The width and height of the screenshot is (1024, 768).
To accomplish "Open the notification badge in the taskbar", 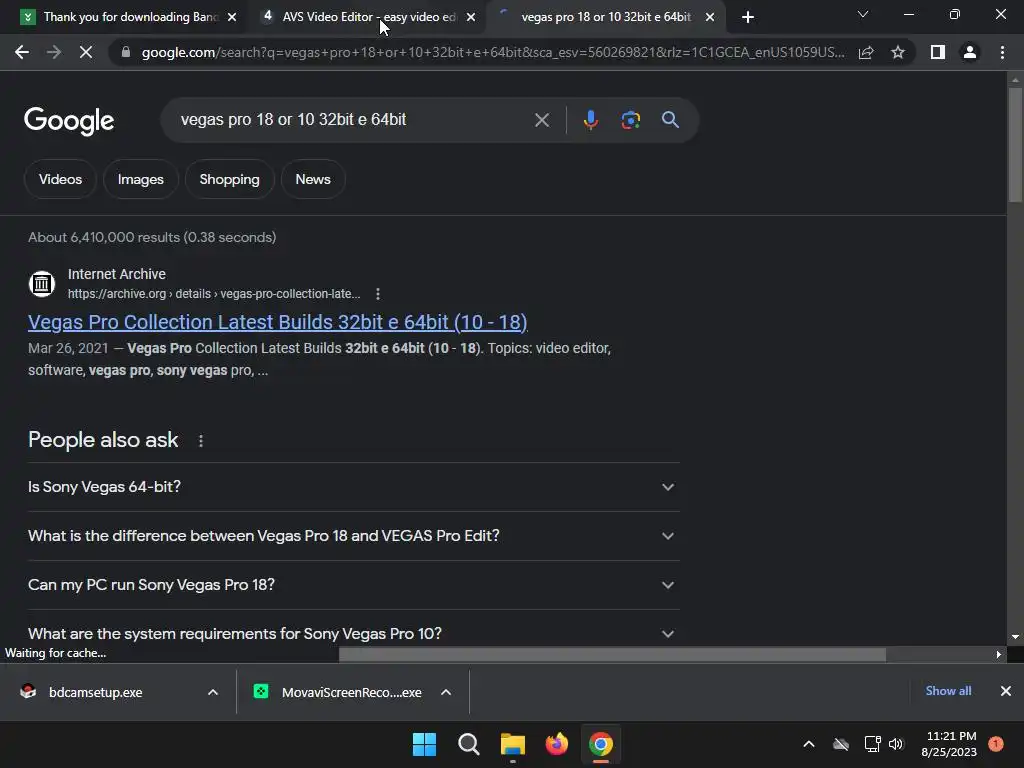I will 996,744.
